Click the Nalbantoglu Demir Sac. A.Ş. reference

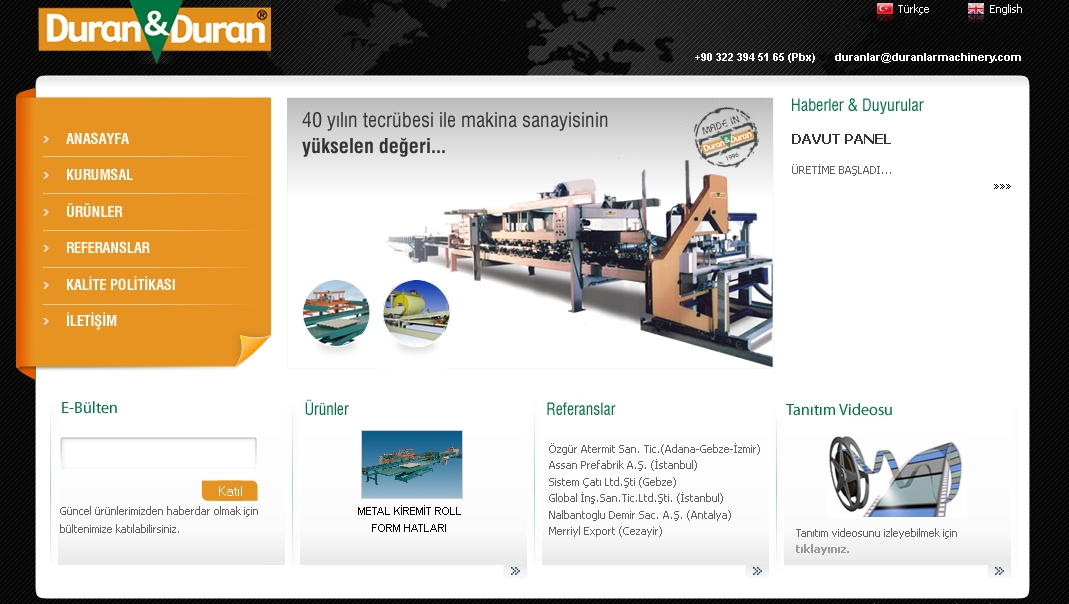pyautogui.click(x=639, y=515)
